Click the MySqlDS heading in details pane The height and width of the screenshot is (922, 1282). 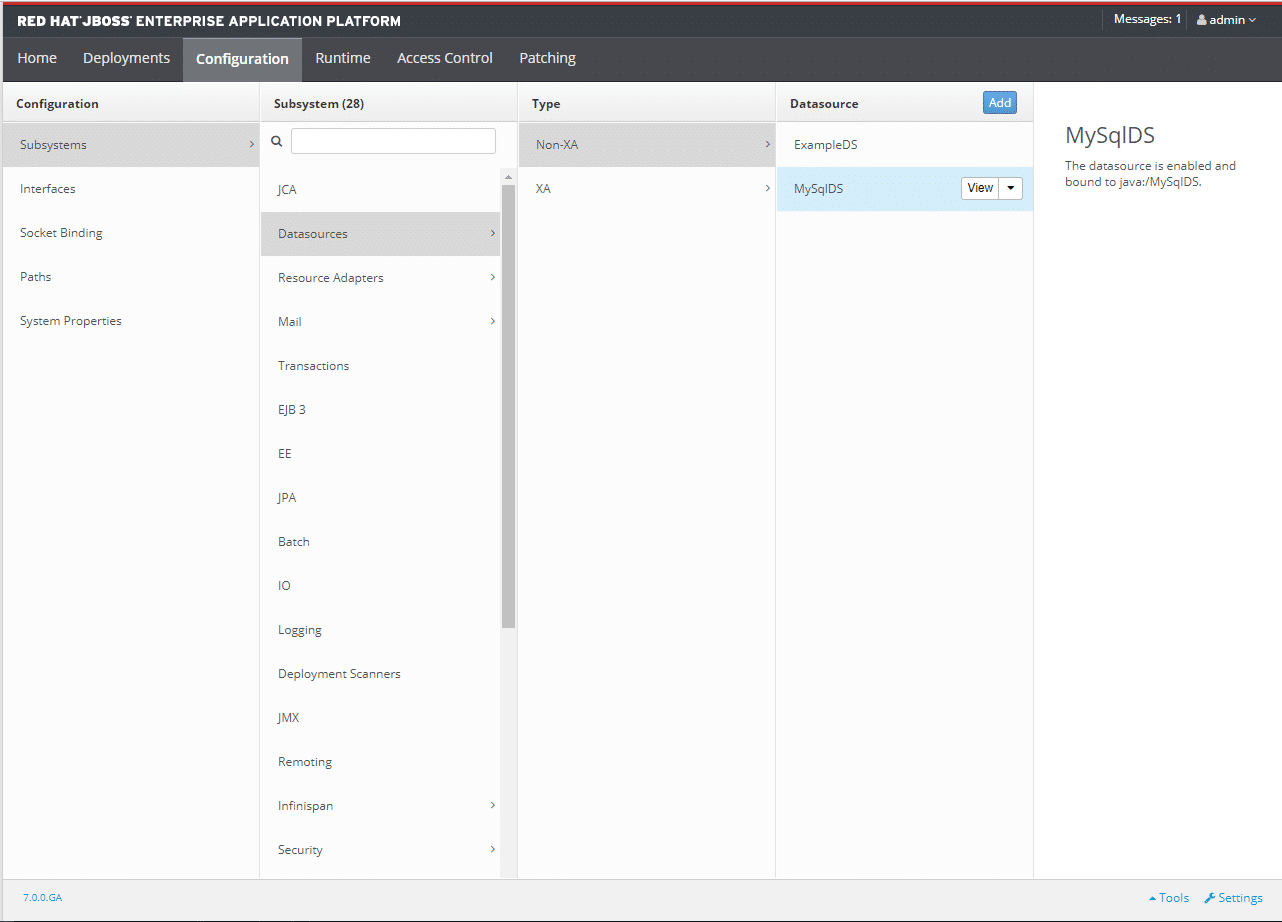(1110, 137)
